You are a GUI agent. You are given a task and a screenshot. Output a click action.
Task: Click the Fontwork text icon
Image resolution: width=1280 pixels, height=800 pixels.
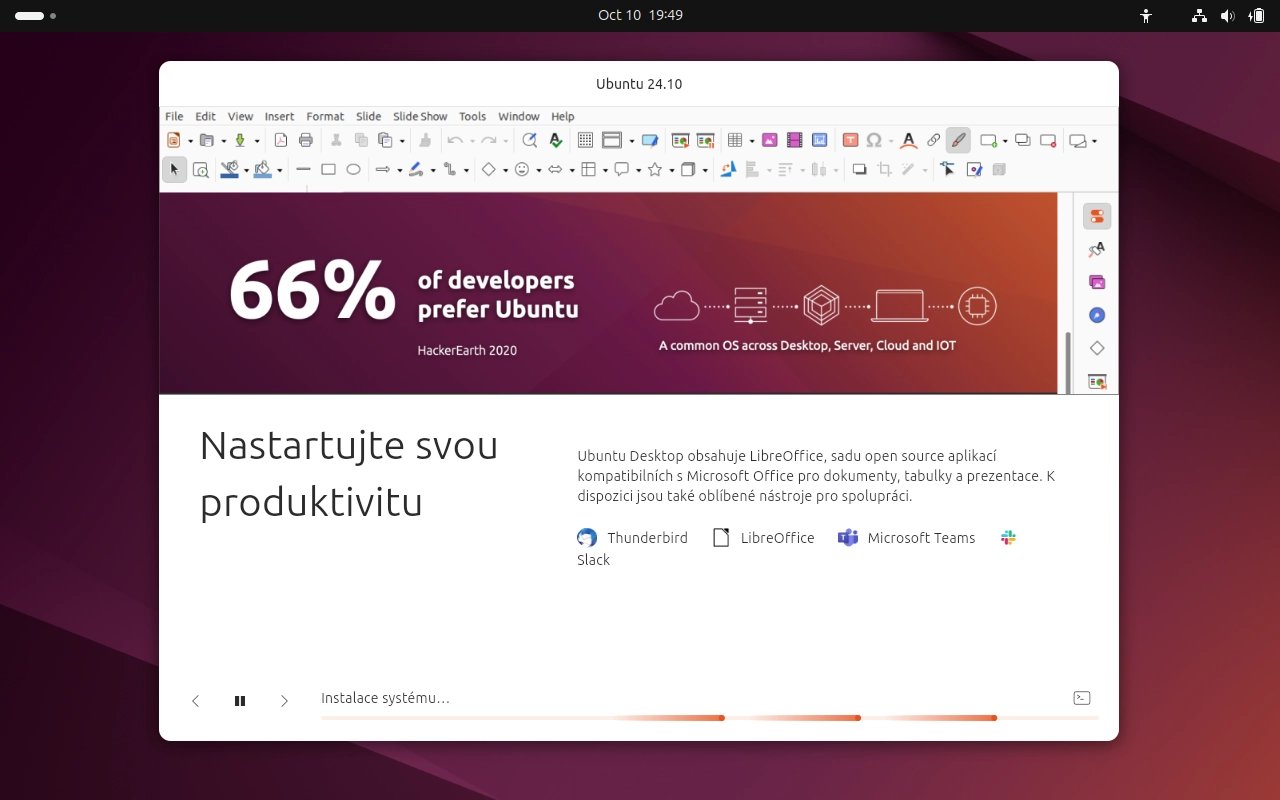point(908,140)
